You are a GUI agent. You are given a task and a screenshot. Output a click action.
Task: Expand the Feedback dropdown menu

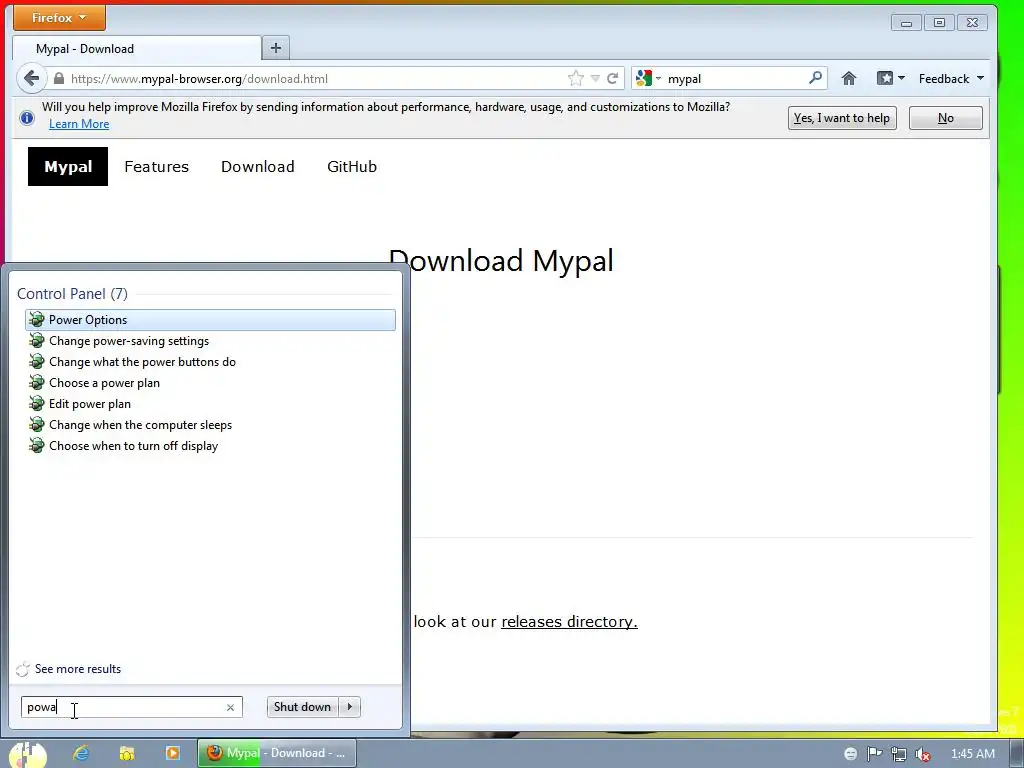click(951, 78)
